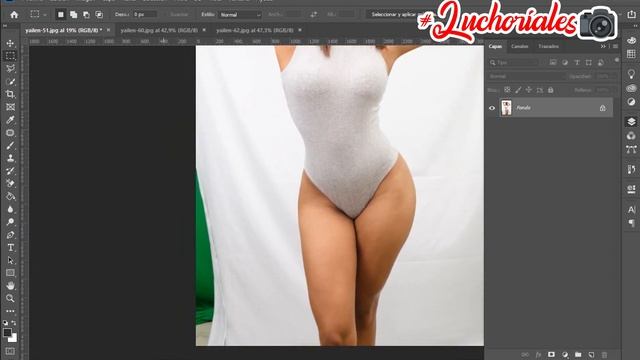Collapse the layers panel with double arrows
640x360 pixels.
(x=603, y=47)
